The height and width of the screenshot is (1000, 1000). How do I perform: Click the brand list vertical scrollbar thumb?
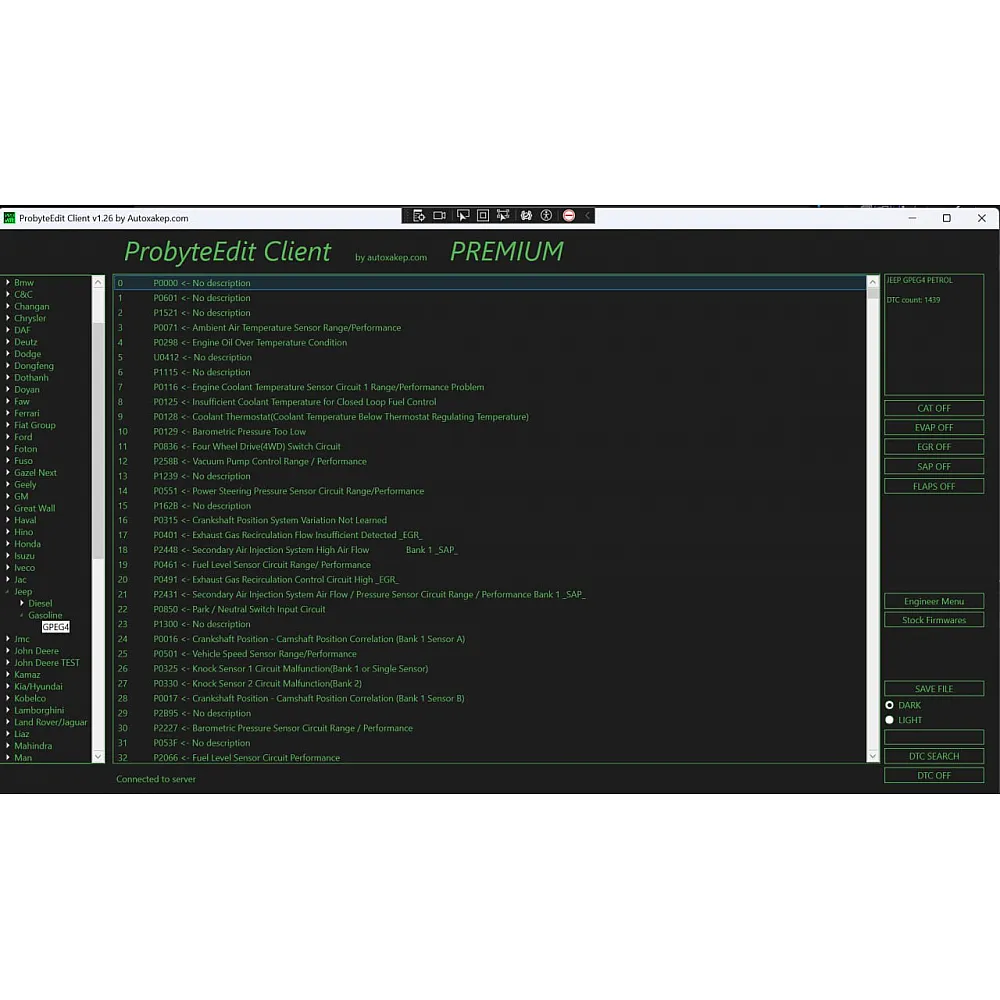click(98, 440)
